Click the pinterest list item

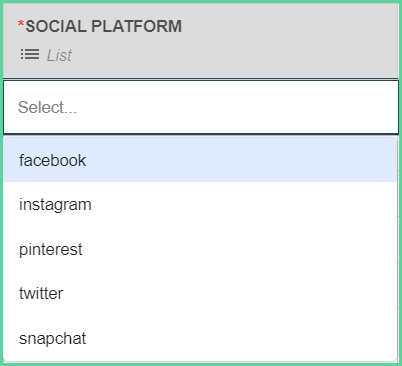click(200, 249)
